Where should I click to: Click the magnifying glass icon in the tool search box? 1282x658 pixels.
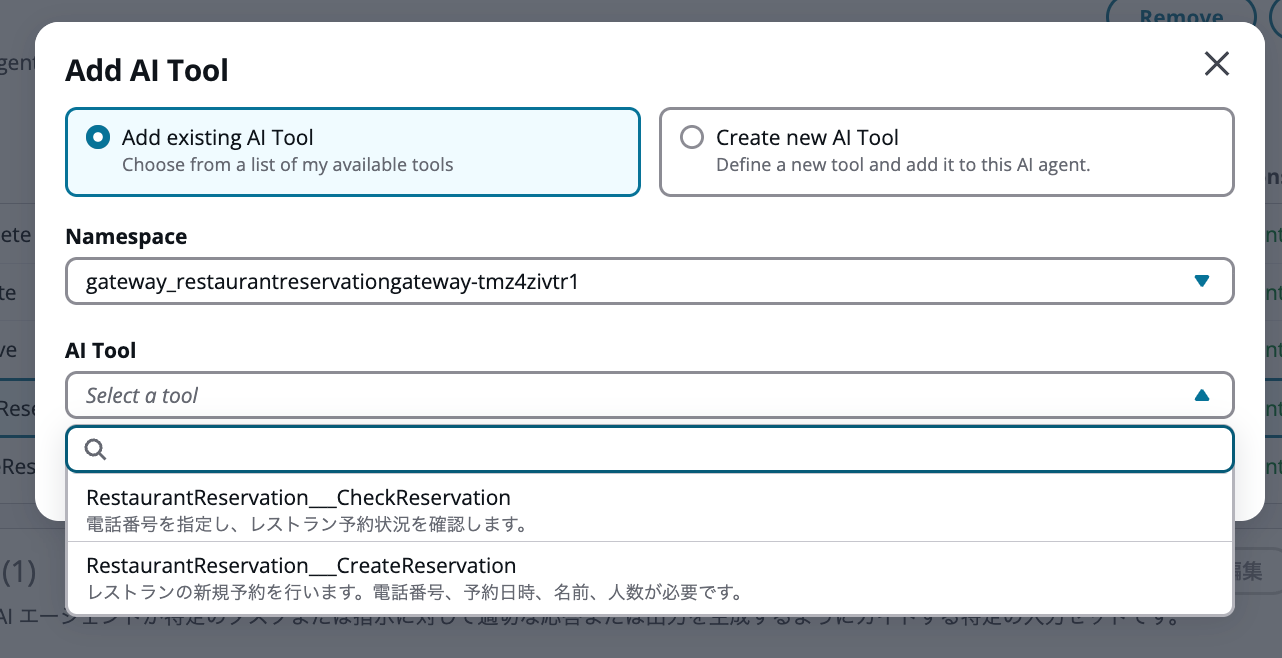coord(95,449)
